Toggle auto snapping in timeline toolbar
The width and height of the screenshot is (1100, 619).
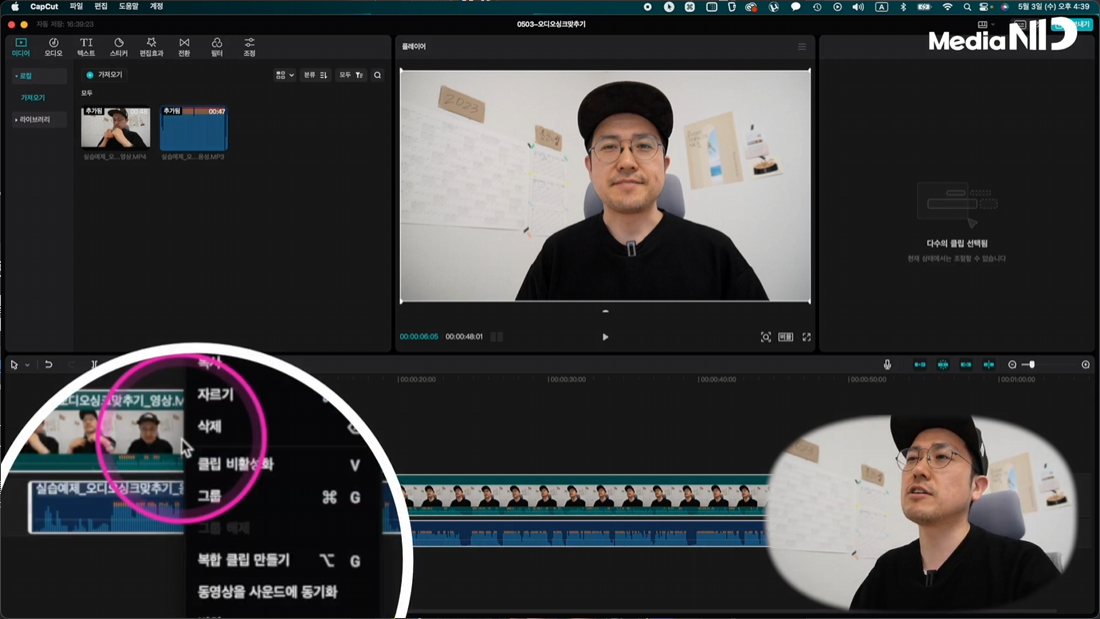click(x=943, y=364)
